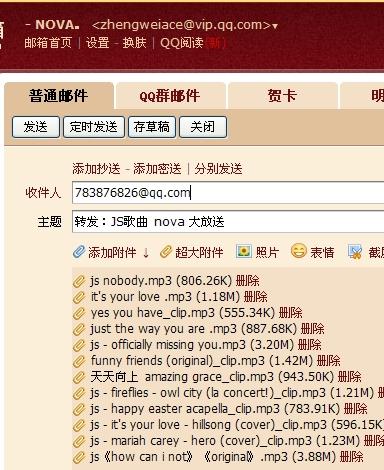The image size is (384, 470).
Task: Delete attachment js - happy easter acapella_clip.mp3
Action: pyautogui.click(x=355, y=409)
